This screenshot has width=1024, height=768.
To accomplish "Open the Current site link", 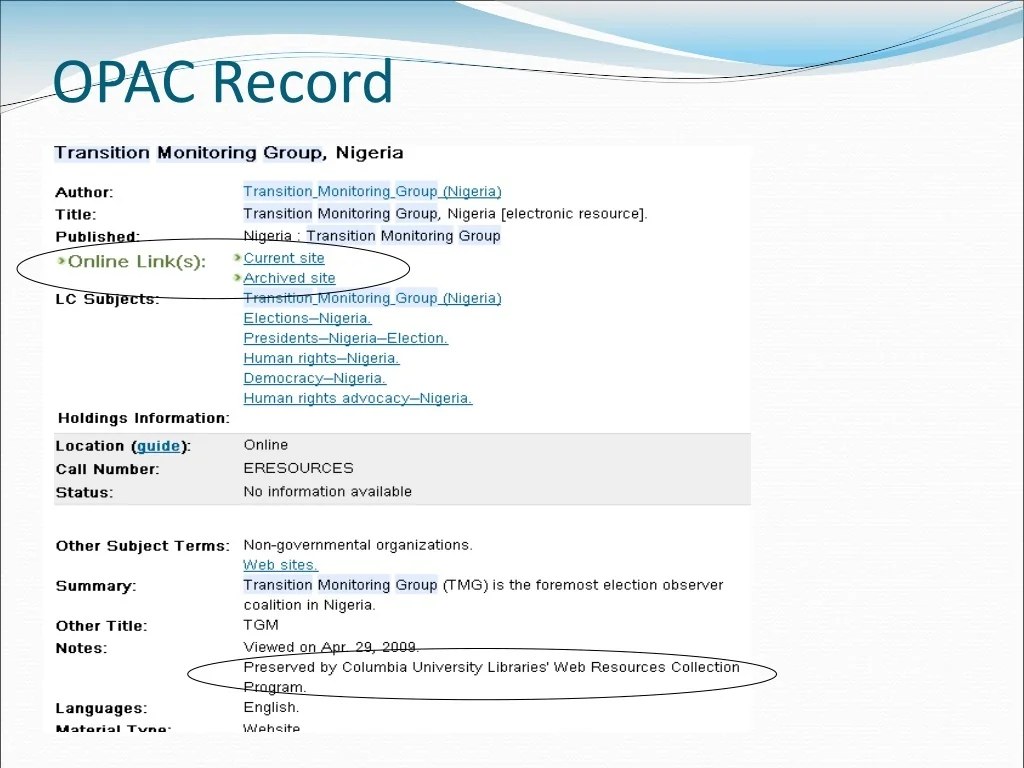I will pyautogui.click(x=284, y=258).
